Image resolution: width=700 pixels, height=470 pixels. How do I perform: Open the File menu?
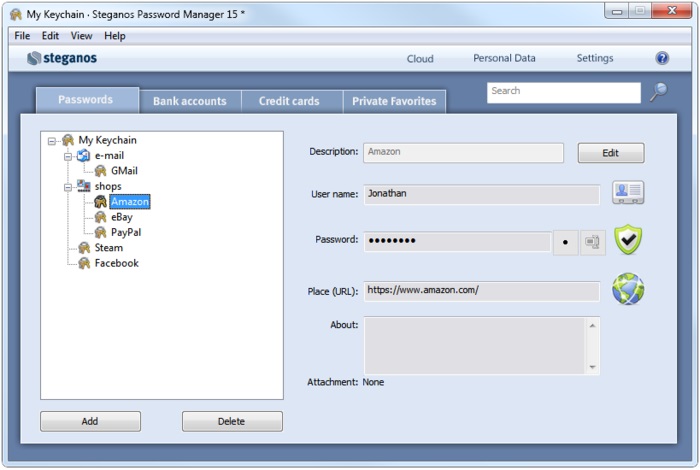[22, 36]
